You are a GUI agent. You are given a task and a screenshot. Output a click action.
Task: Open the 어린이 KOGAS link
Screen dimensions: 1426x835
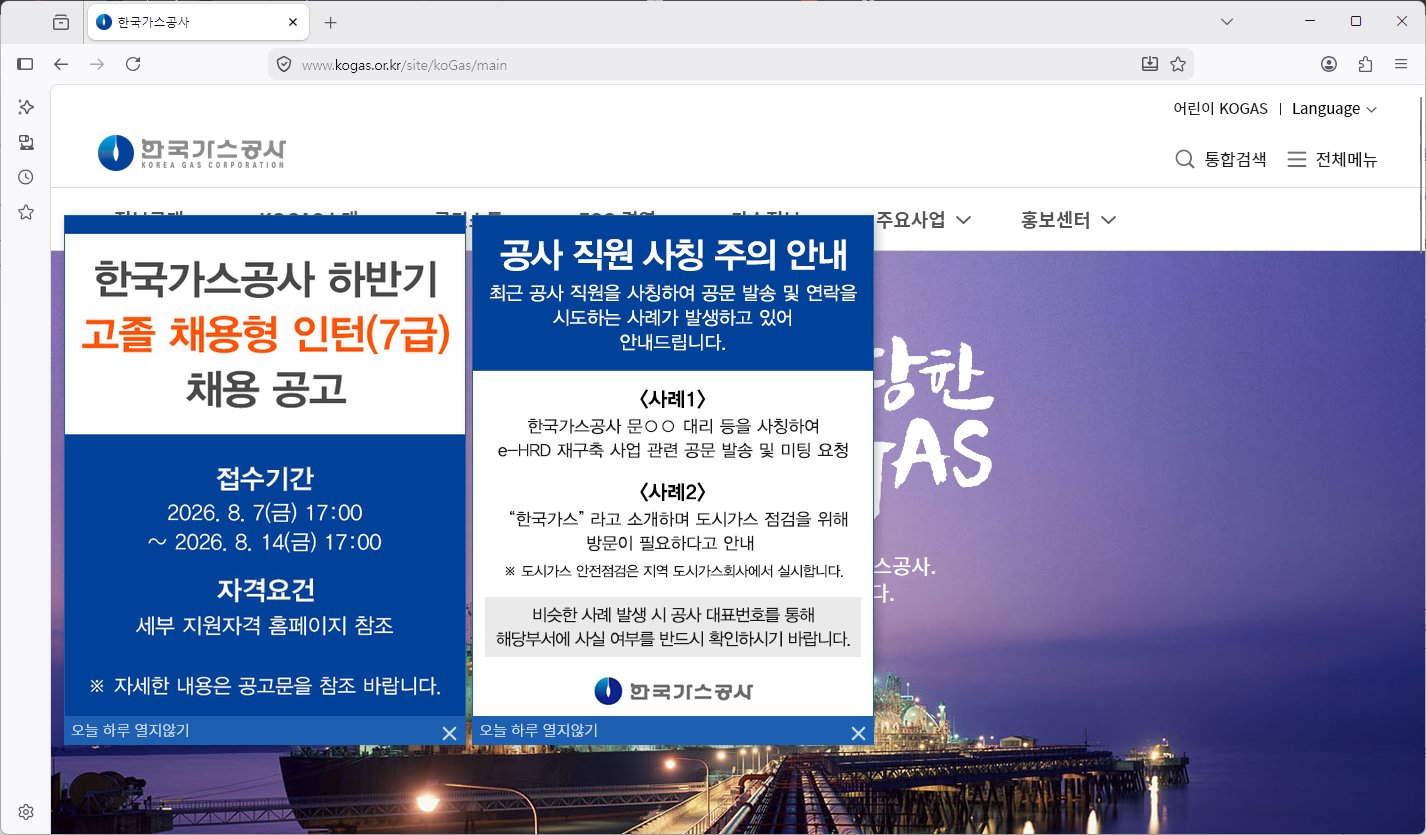tap(1220, 108)
